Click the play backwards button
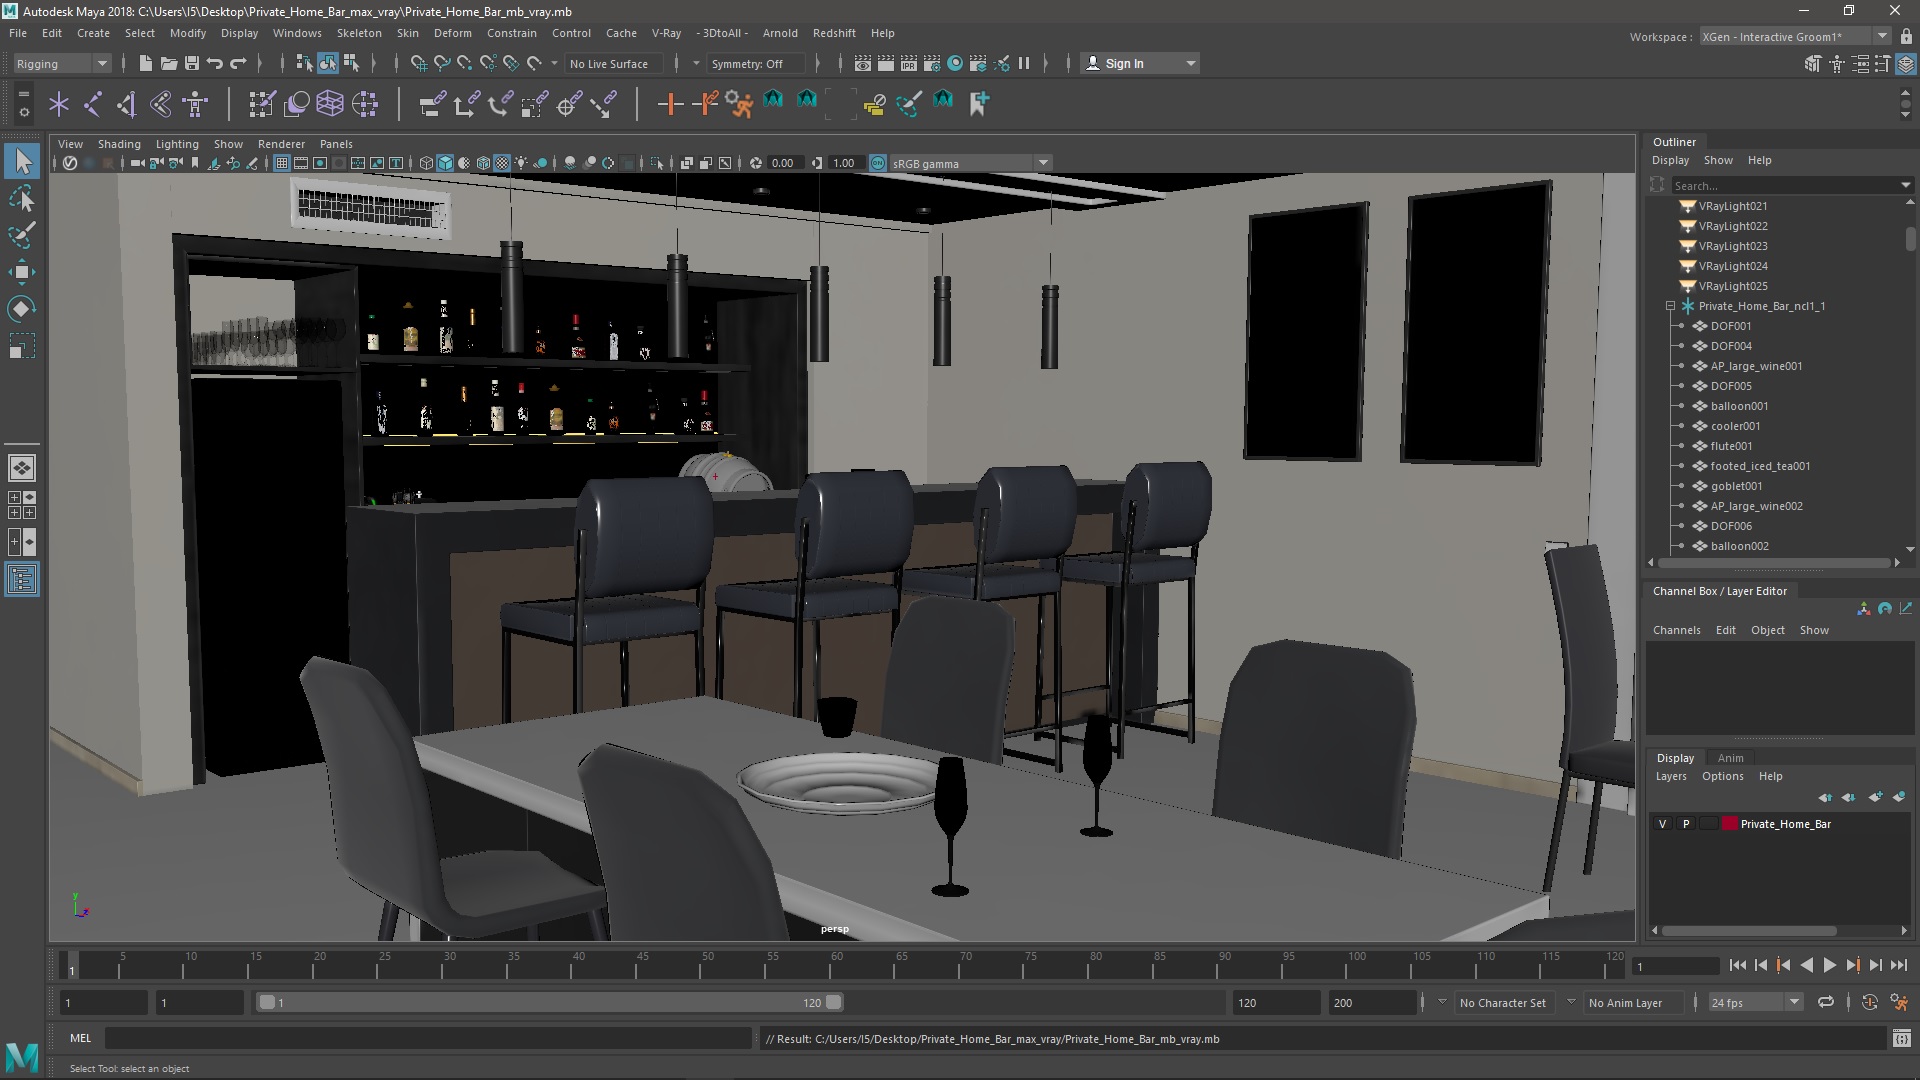 [1806, 965]
